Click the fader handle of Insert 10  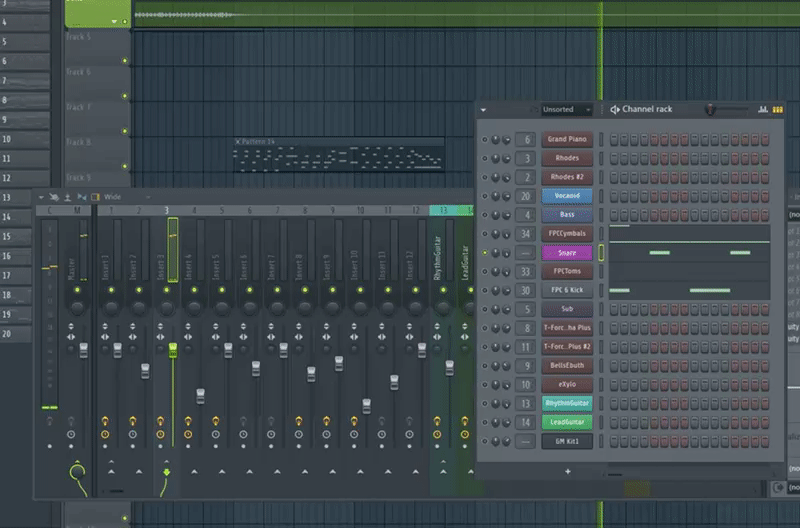[366, 406]
